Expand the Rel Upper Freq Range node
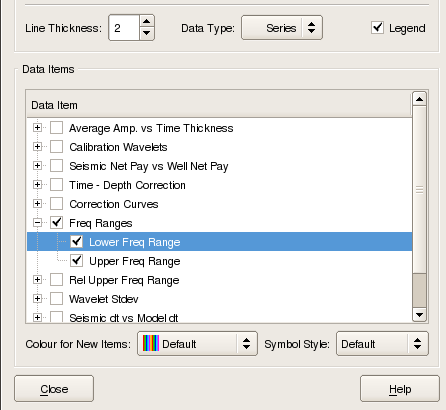 point(37,280)
